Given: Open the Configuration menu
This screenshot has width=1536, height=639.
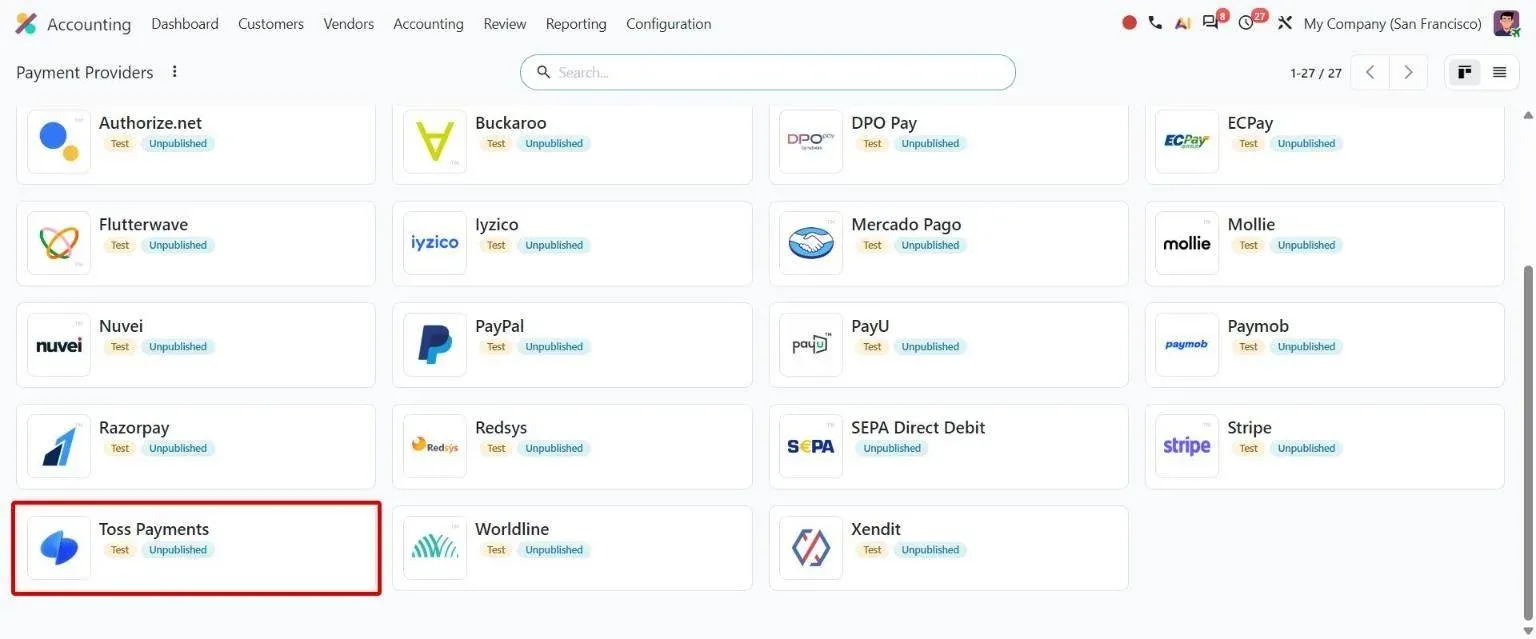Looking at the screenshot, I should pos(669,23).
